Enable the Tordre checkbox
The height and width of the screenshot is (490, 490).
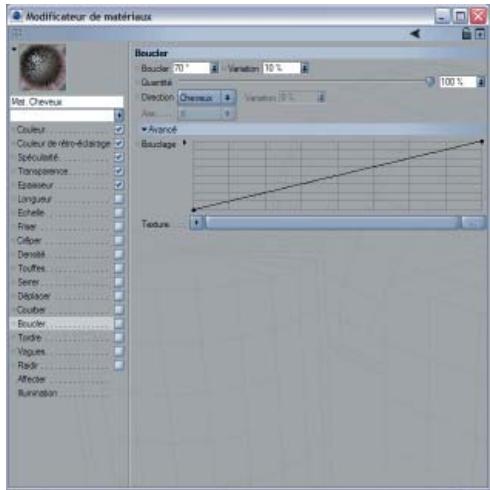click(x=119, y=337)
